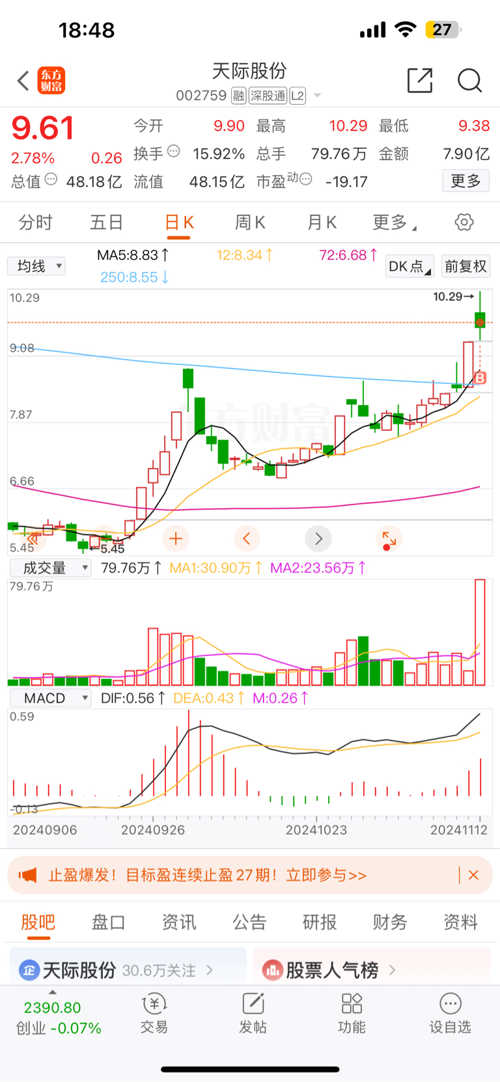Tap 股票人气榜 red icon

tap(272, 970)
